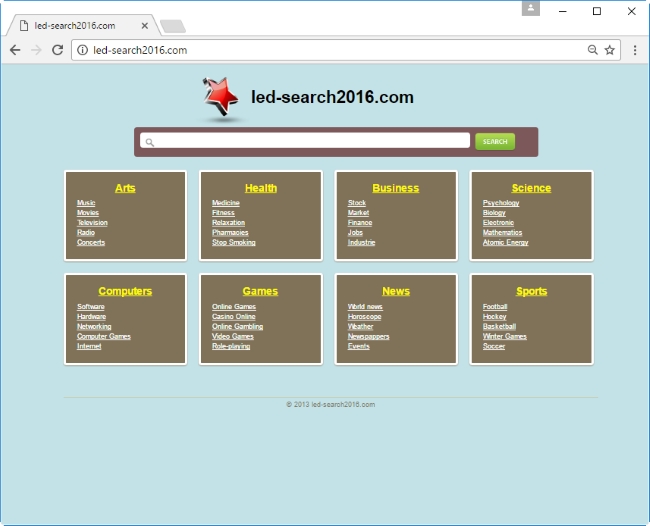Reload the page with refresh icon
The height and width of the screenshot is (526, 650).
[x=57, y=50]
